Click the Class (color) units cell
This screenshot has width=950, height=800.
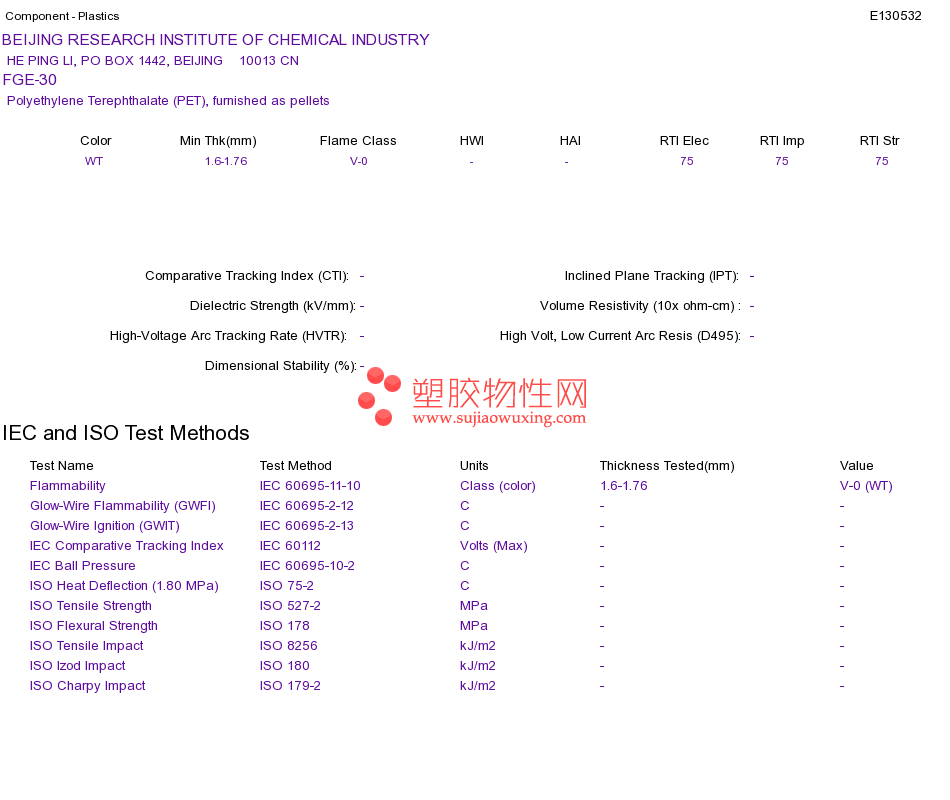tap(497, 486)
